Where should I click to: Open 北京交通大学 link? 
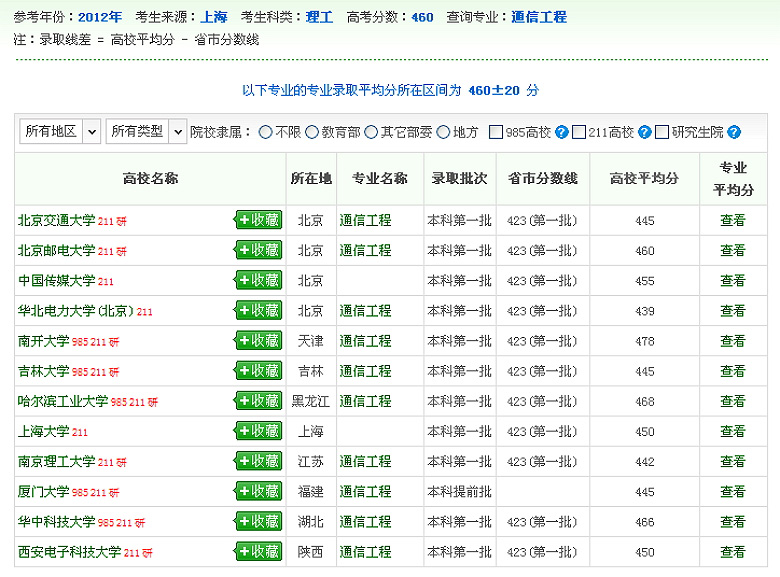[x=56, y=220]
